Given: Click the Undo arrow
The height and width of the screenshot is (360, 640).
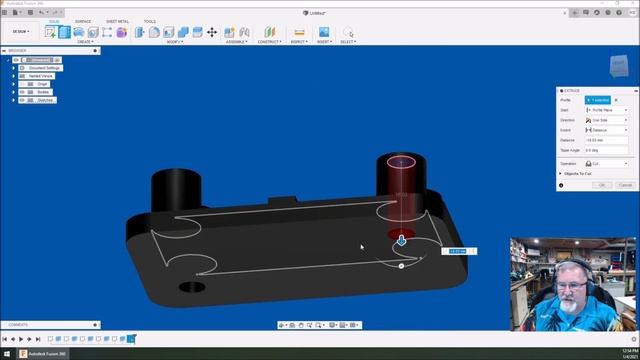Looking at the screenshot, I should pyautogui.click(x=41, y=13).
